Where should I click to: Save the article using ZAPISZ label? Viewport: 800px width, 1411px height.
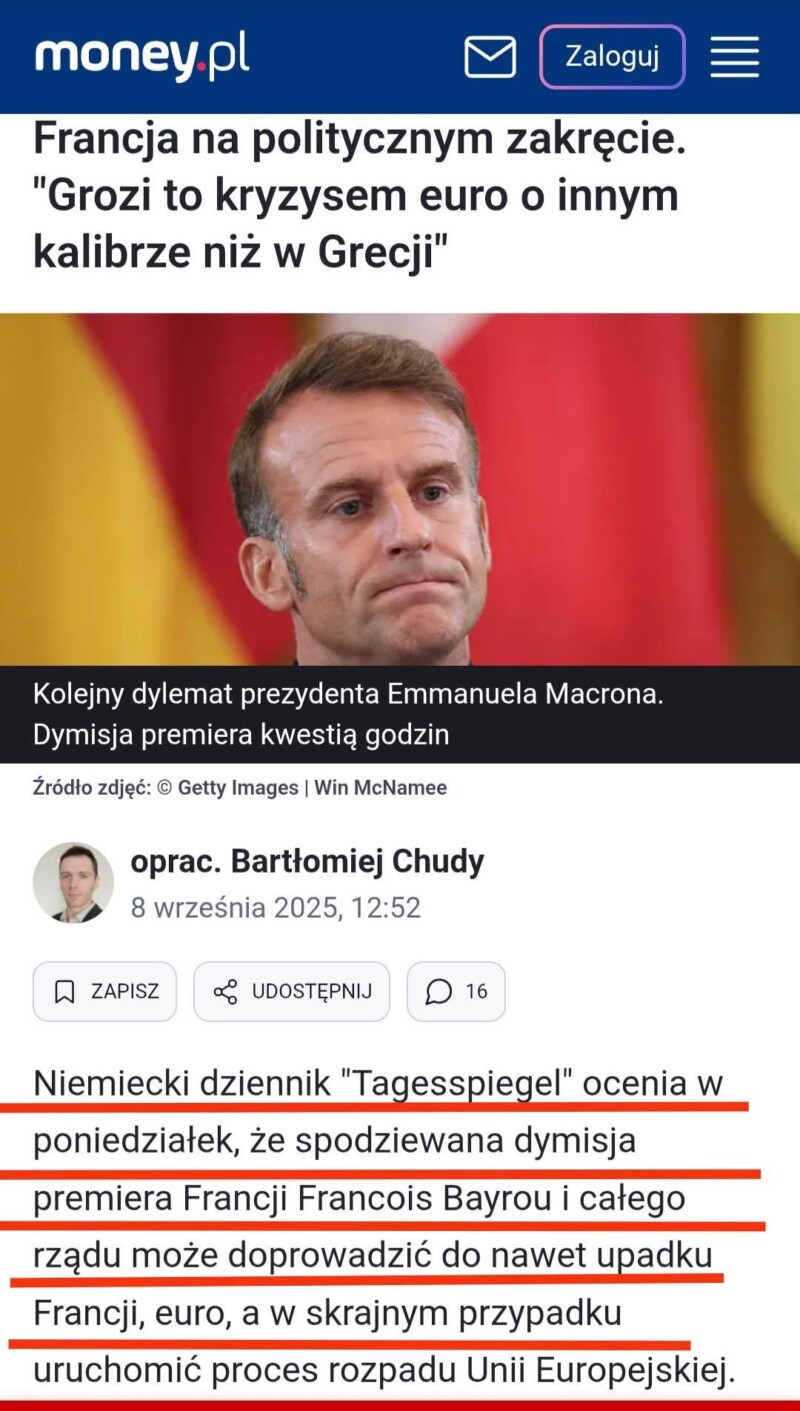125,991
